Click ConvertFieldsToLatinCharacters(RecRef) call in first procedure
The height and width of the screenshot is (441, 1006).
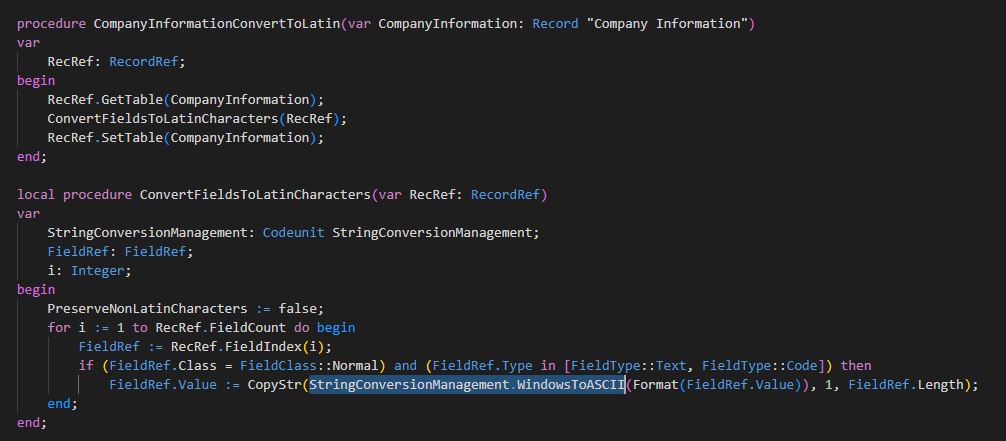pos(198,119)
